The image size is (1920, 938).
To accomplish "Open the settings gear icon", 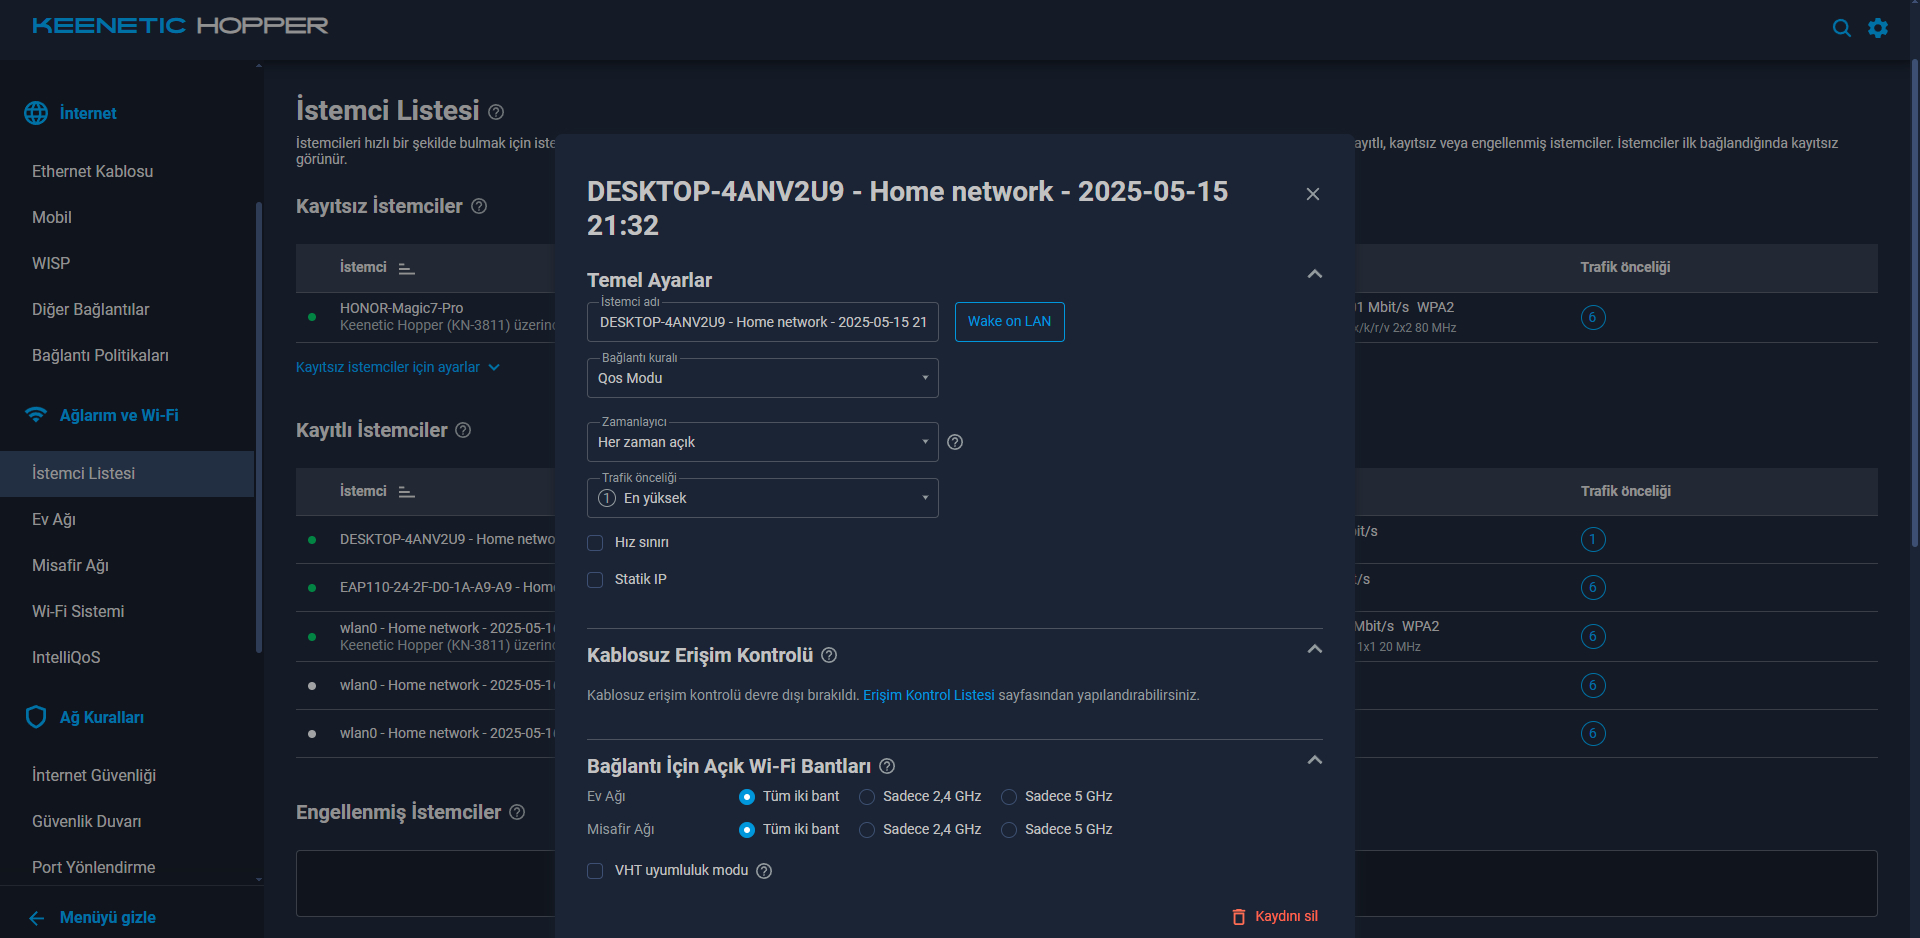I will (1878, 28).
